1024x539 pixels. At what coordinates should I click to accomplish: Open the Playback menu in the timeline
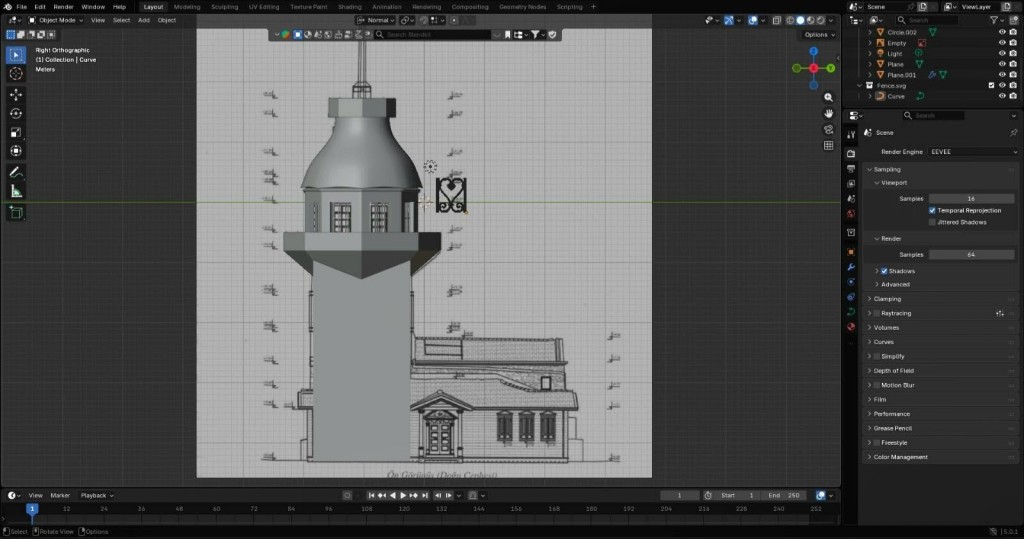(97, 495)
